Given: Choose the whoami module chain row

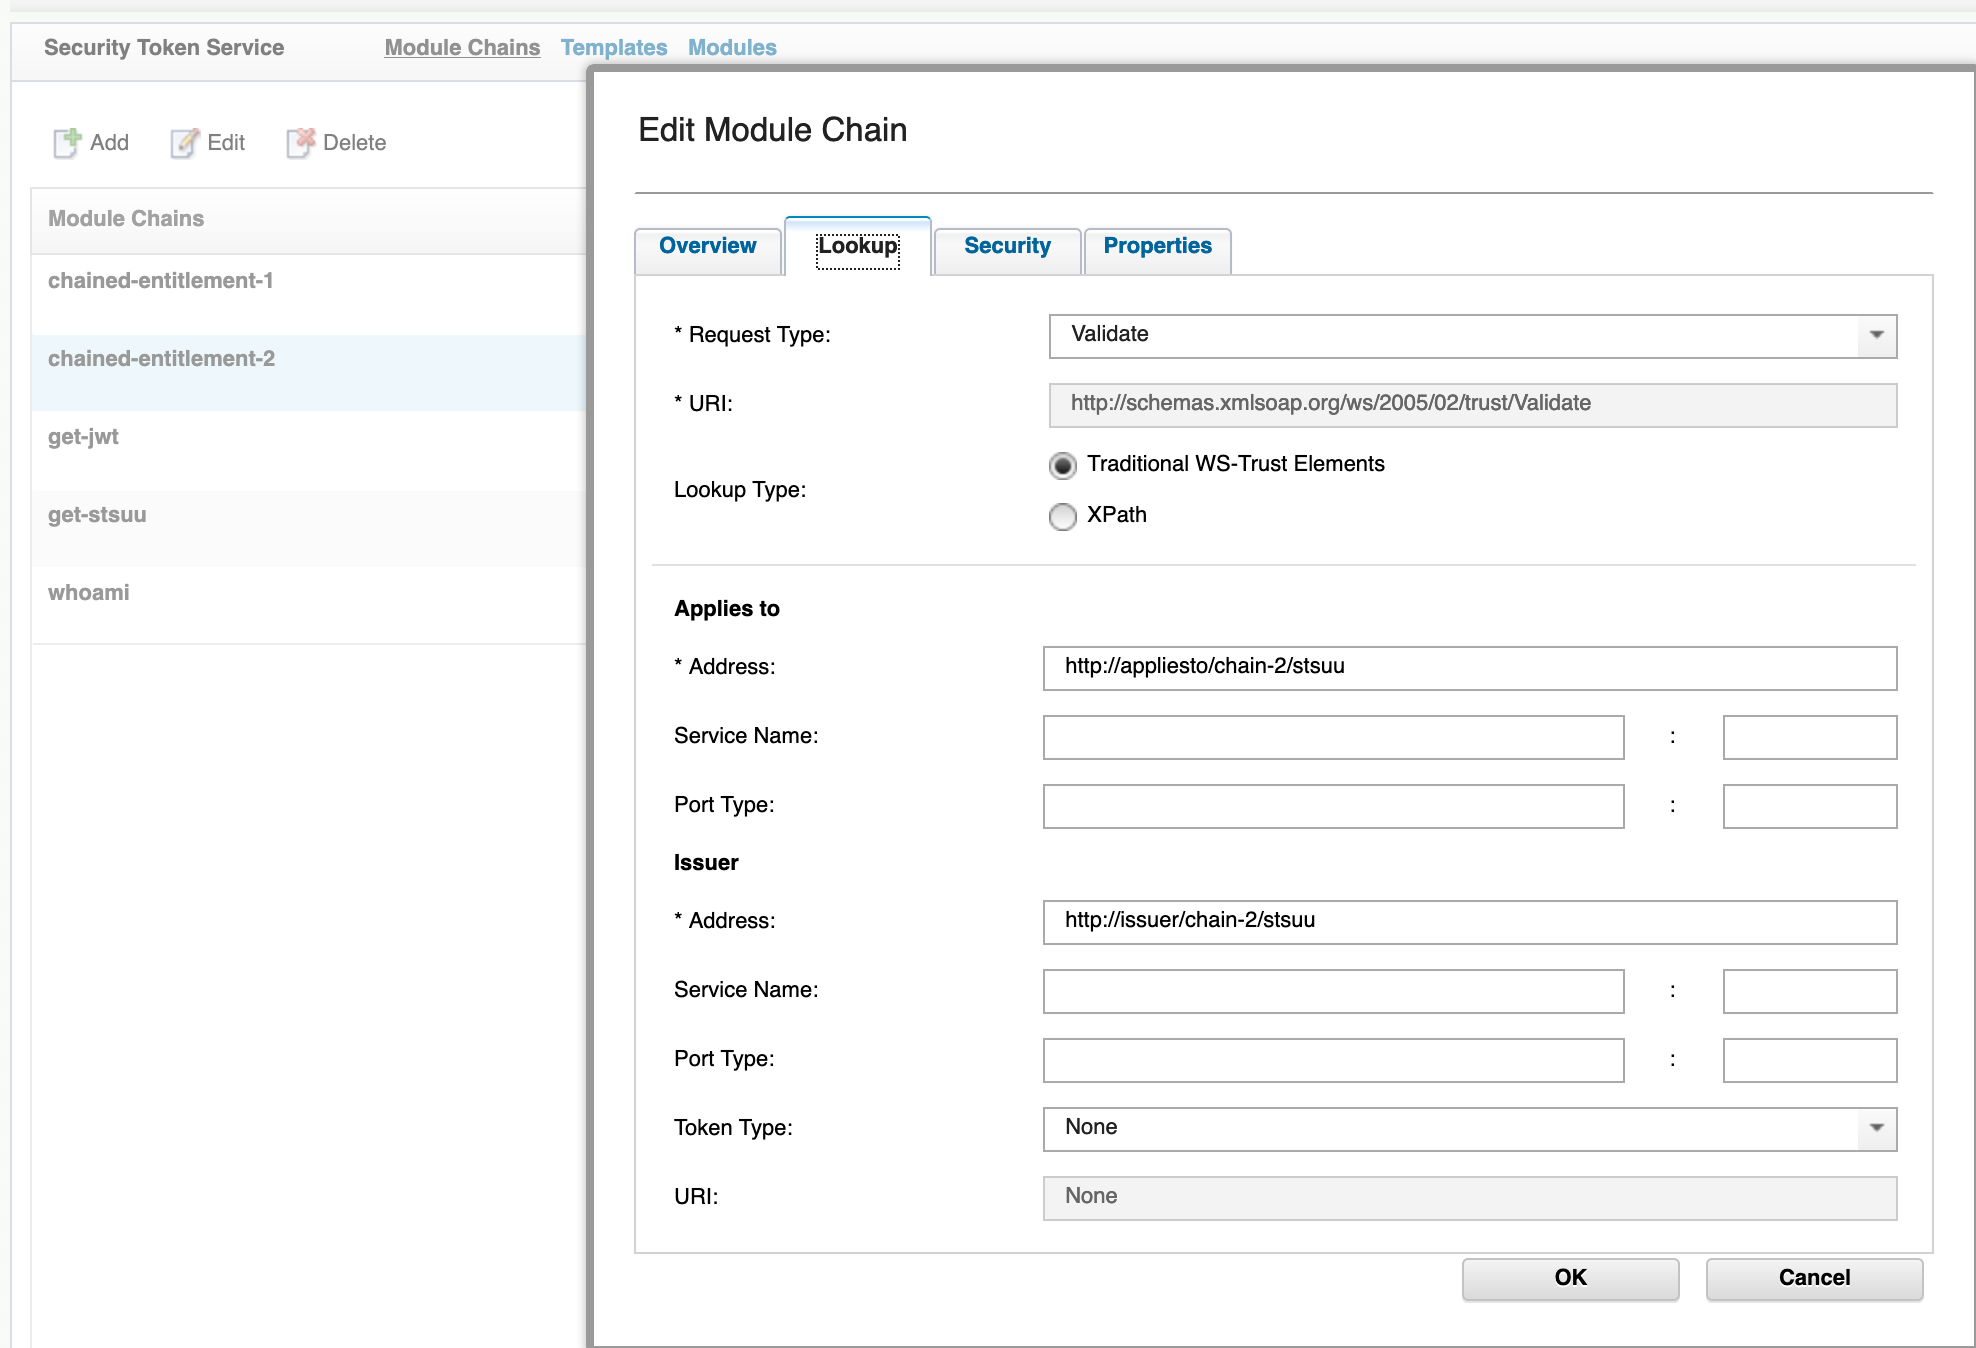Looking at the screenshot, I should 88,593.
